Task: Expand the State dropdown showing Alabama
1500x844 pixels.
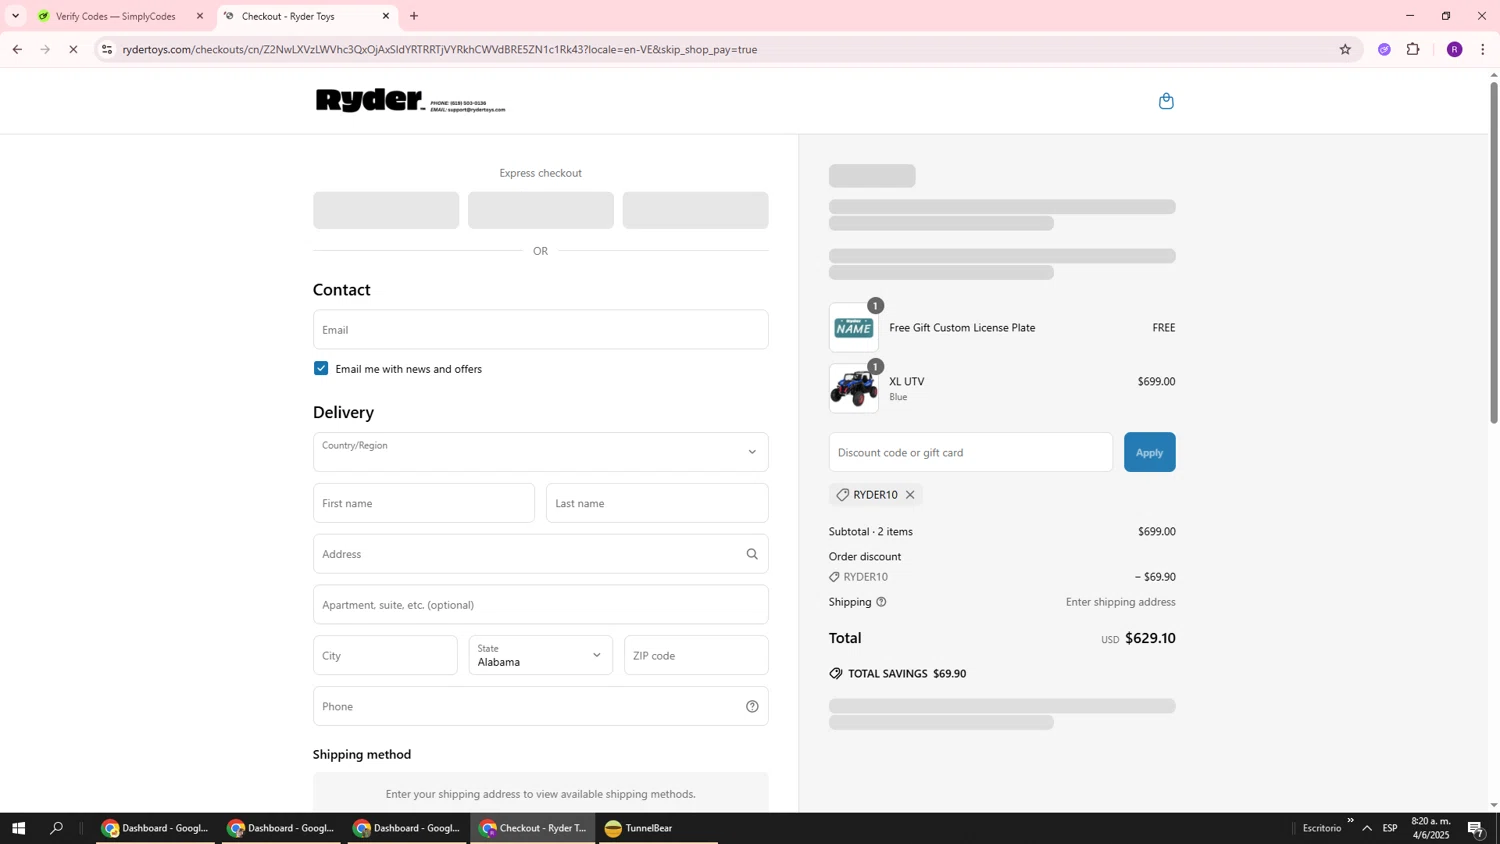Action: 541,655
